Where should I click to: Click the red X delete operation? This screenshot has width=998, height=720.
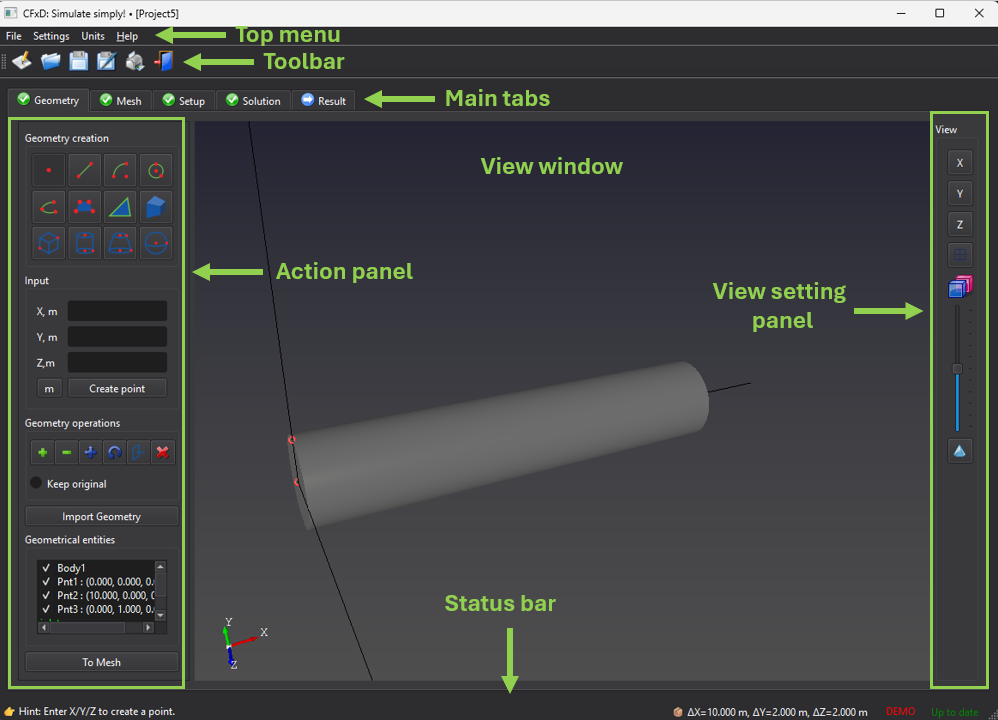click(x=162, y=453)
